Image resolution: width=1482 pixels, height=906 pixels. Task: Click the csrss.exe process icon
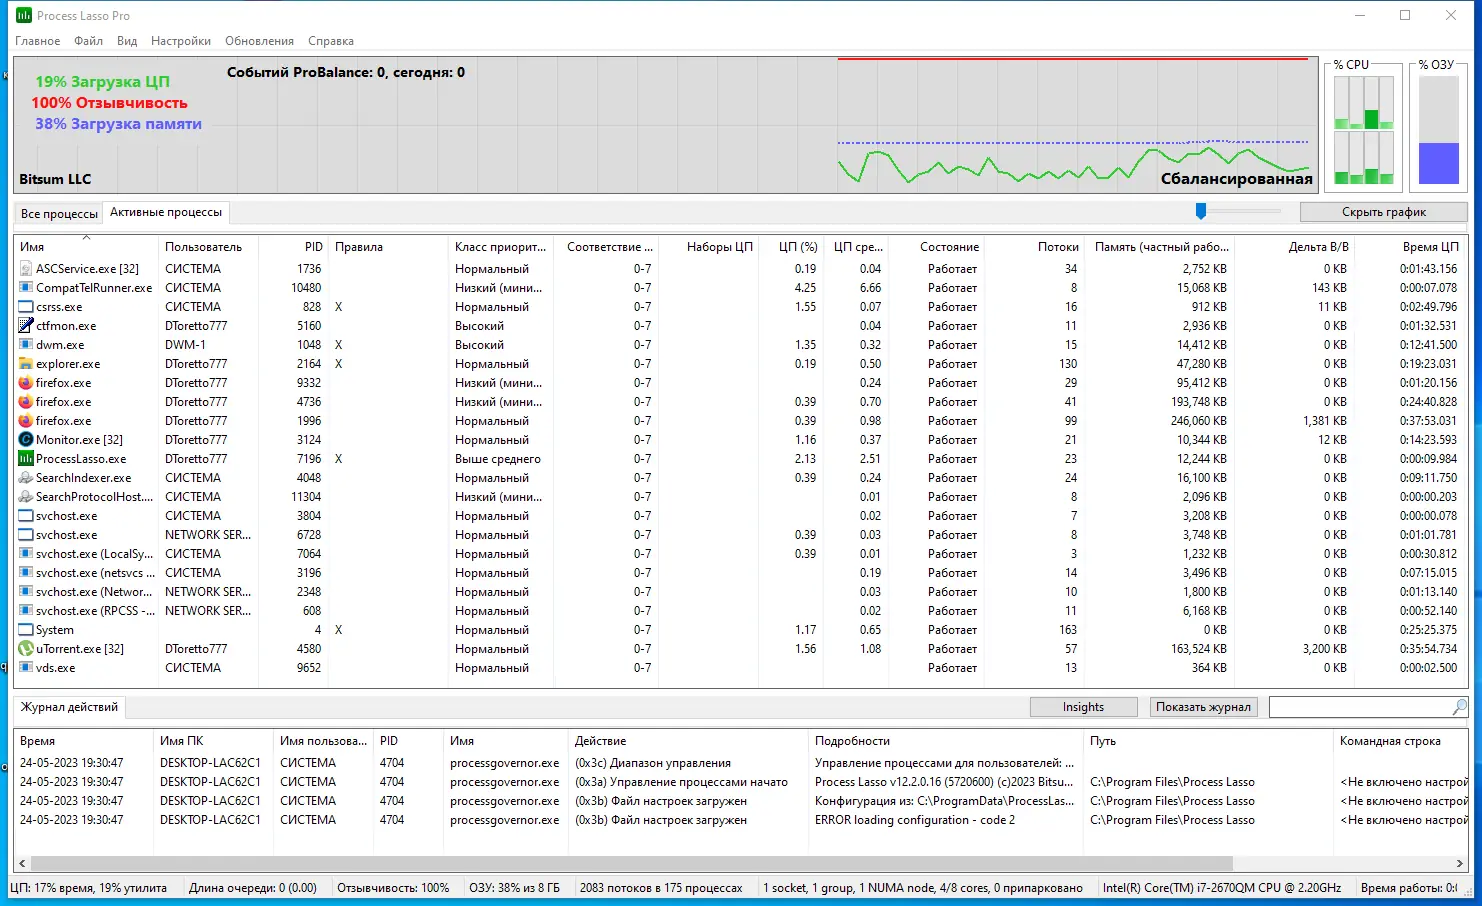coord(26,307)
